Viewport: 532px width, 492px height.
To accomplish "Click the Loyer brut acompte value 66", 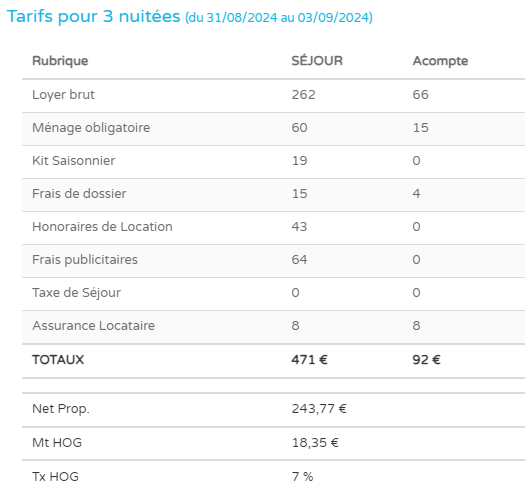I will point(420,94).
